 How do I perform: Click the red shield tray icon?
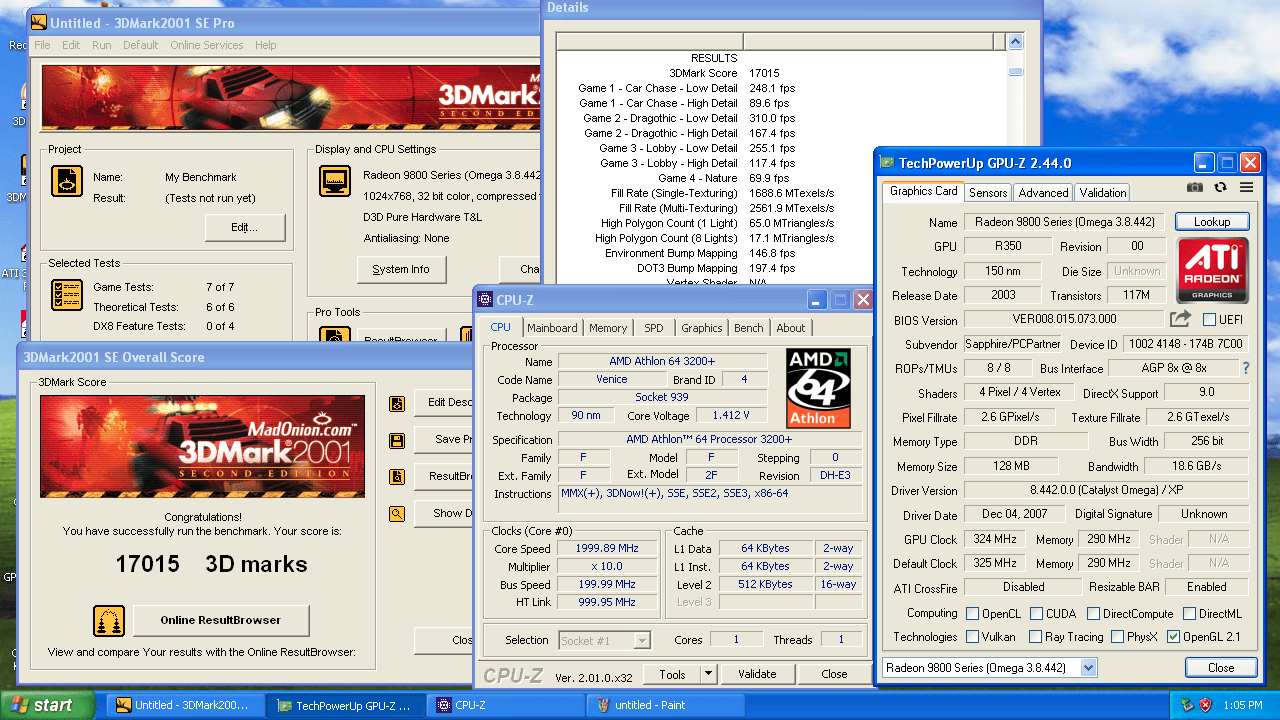[x=1207, y=705]
